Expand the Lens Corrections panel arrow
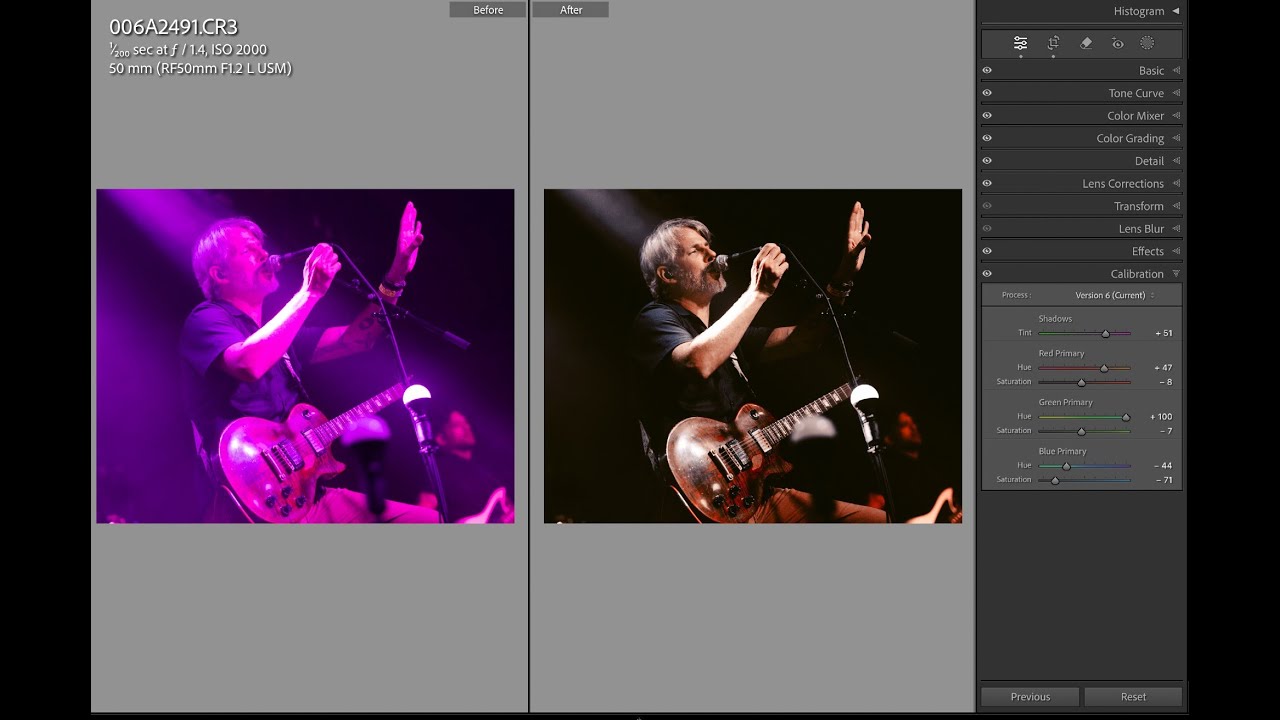This screenshot has width=1280, height=720. coord(1176,184)
